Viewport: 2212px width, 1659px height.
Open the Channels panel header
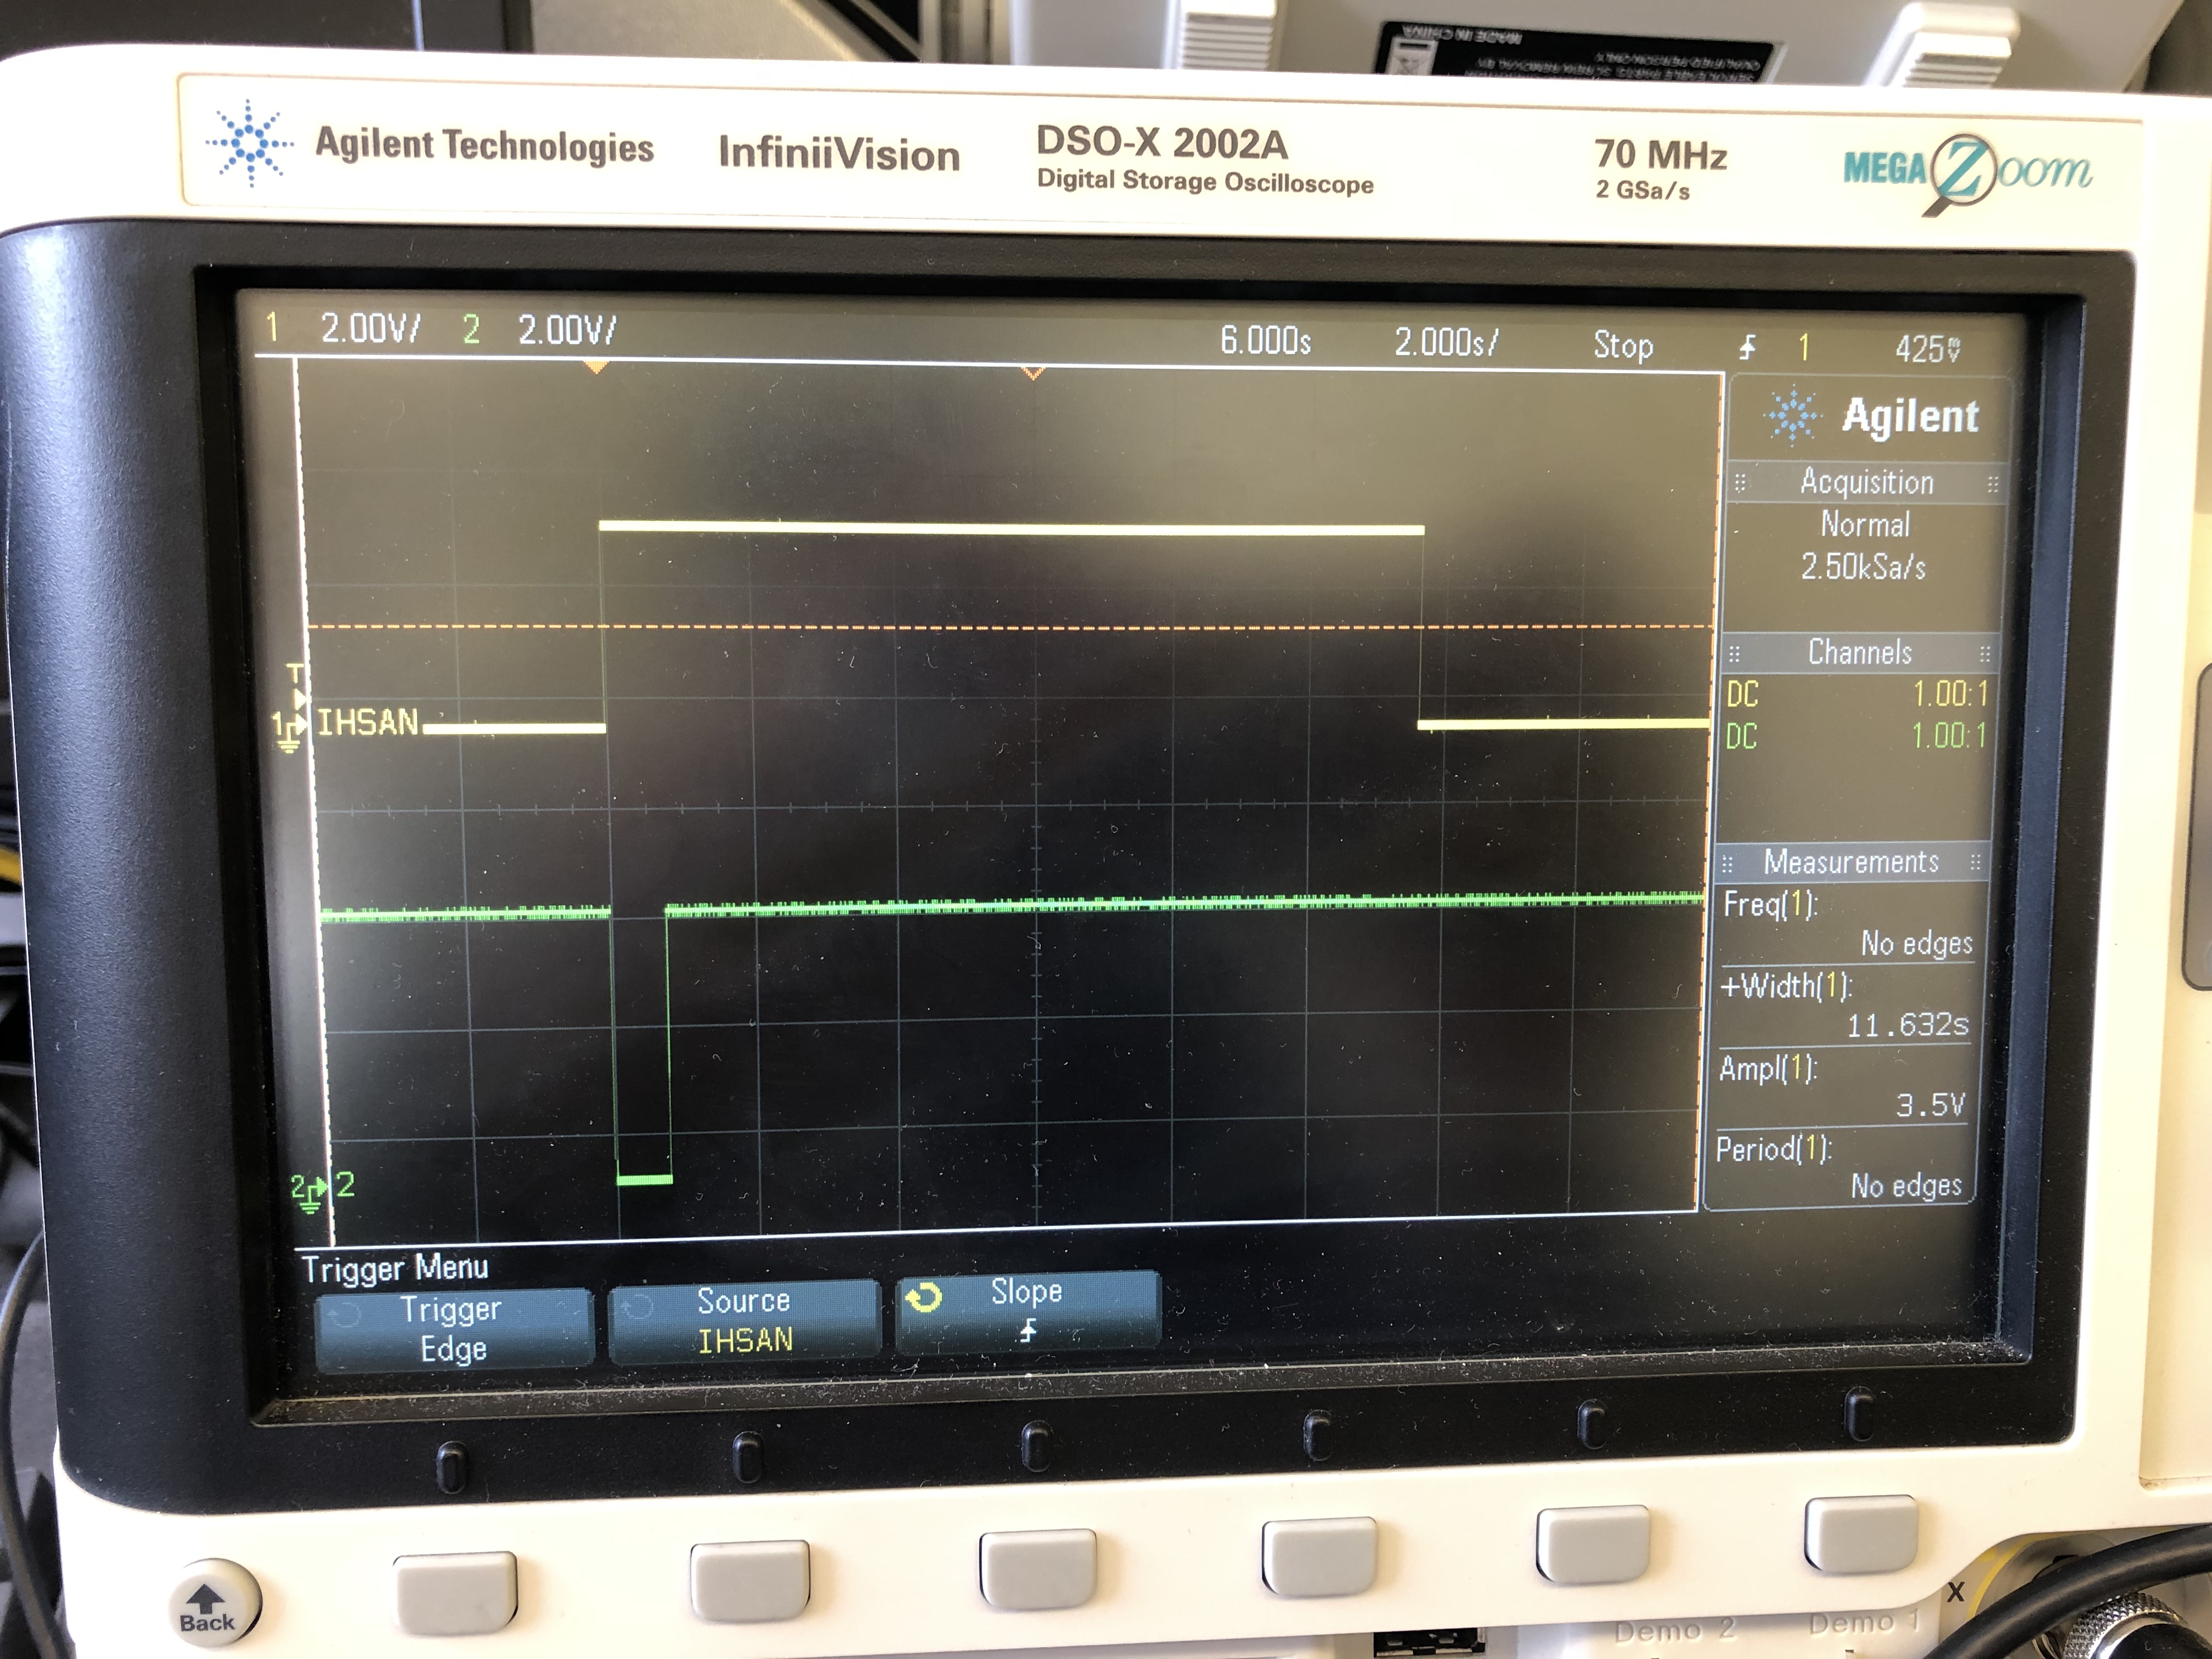point(1859,652)
